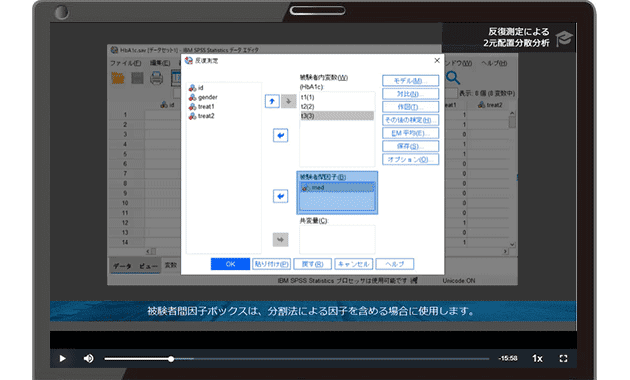Viewport: 630px width, 380px height.
Task: Open the ファイル (File) menu
Action: [x=125, y=63]
